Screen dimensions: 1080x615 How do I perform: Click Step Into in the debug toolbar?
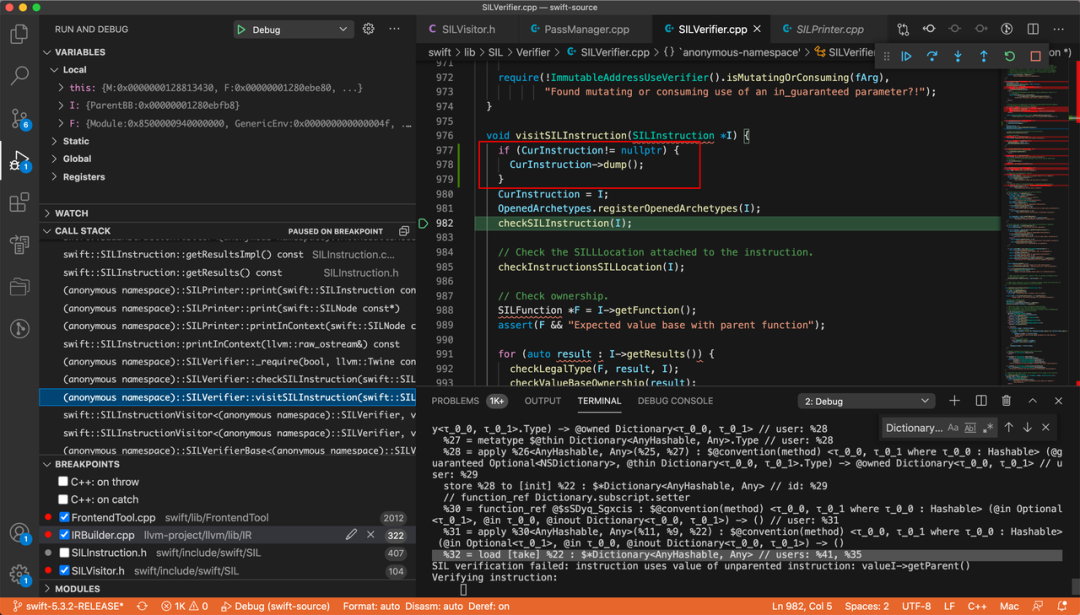point(958,56)
